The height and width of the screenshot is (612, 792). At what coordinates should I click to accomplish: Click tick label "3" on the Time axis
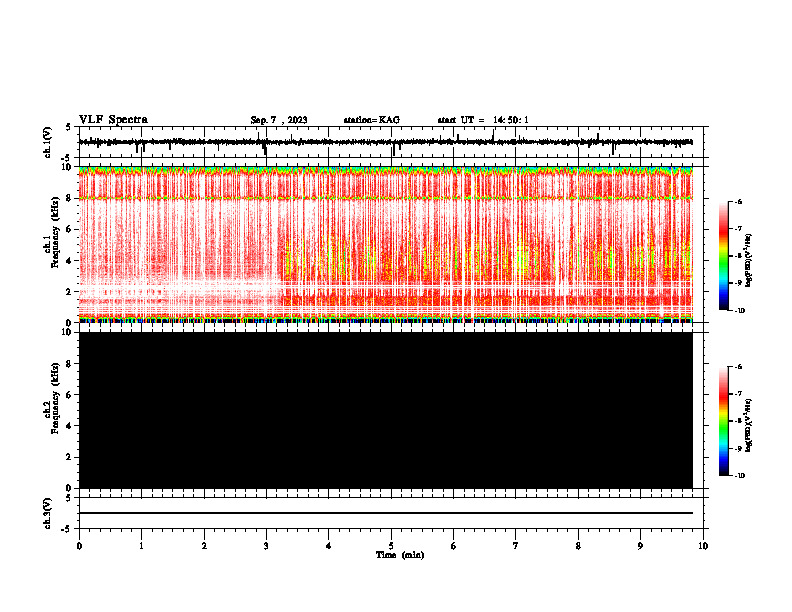click(266, 546)
